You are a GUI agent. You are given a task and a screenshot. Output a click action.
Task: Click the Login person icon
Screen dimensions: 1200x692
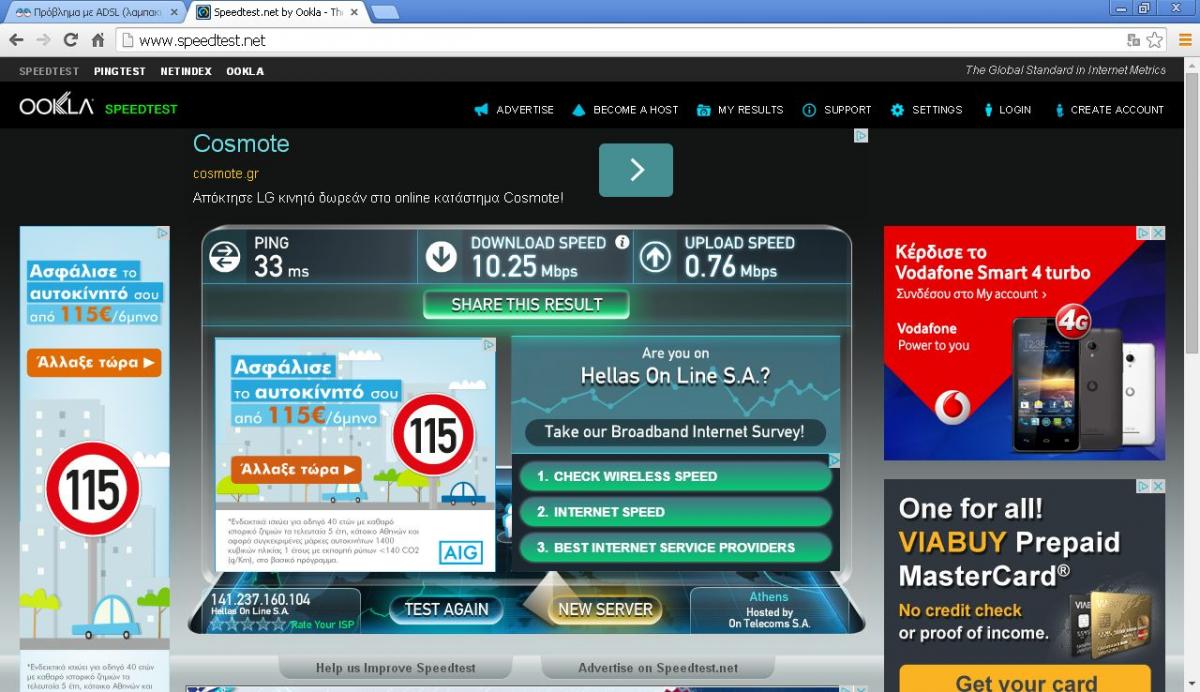click(x=988, y=110)
